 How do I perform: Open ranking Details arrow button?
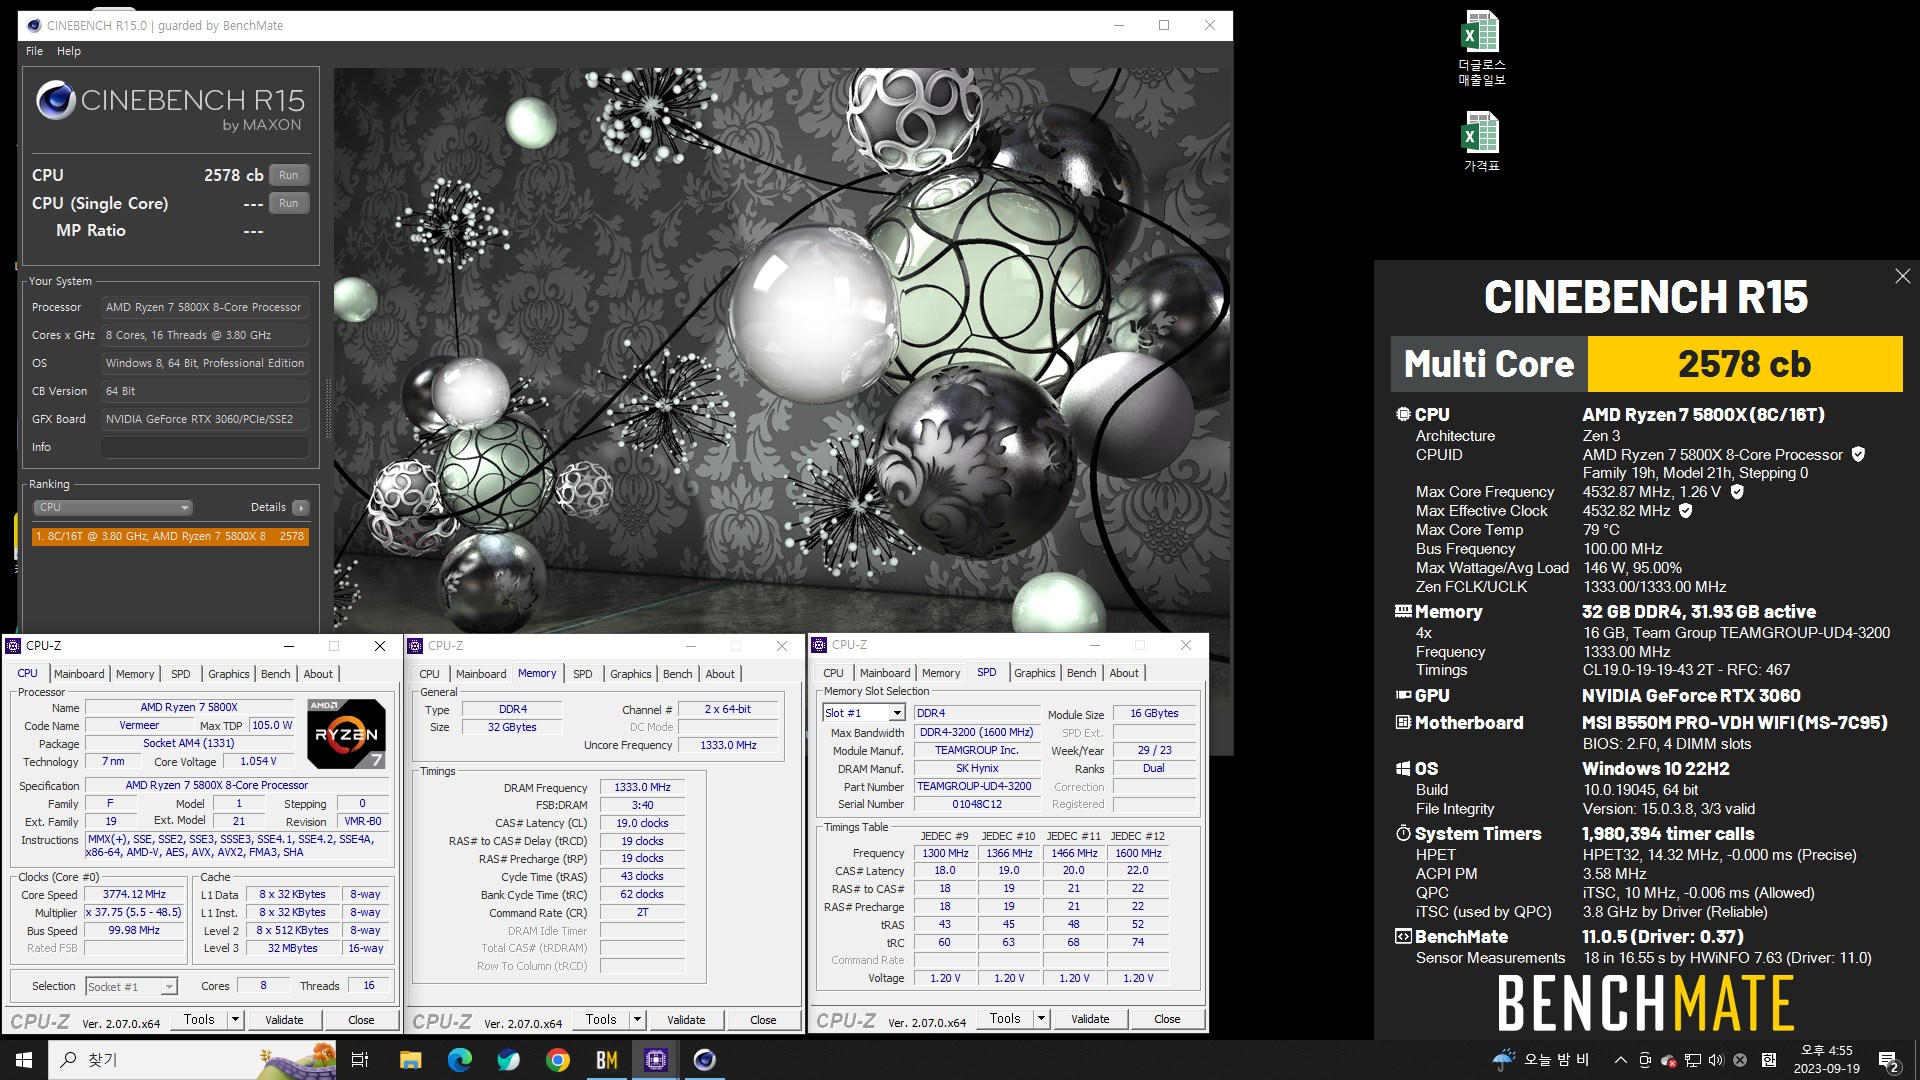[x=300, y=507]
